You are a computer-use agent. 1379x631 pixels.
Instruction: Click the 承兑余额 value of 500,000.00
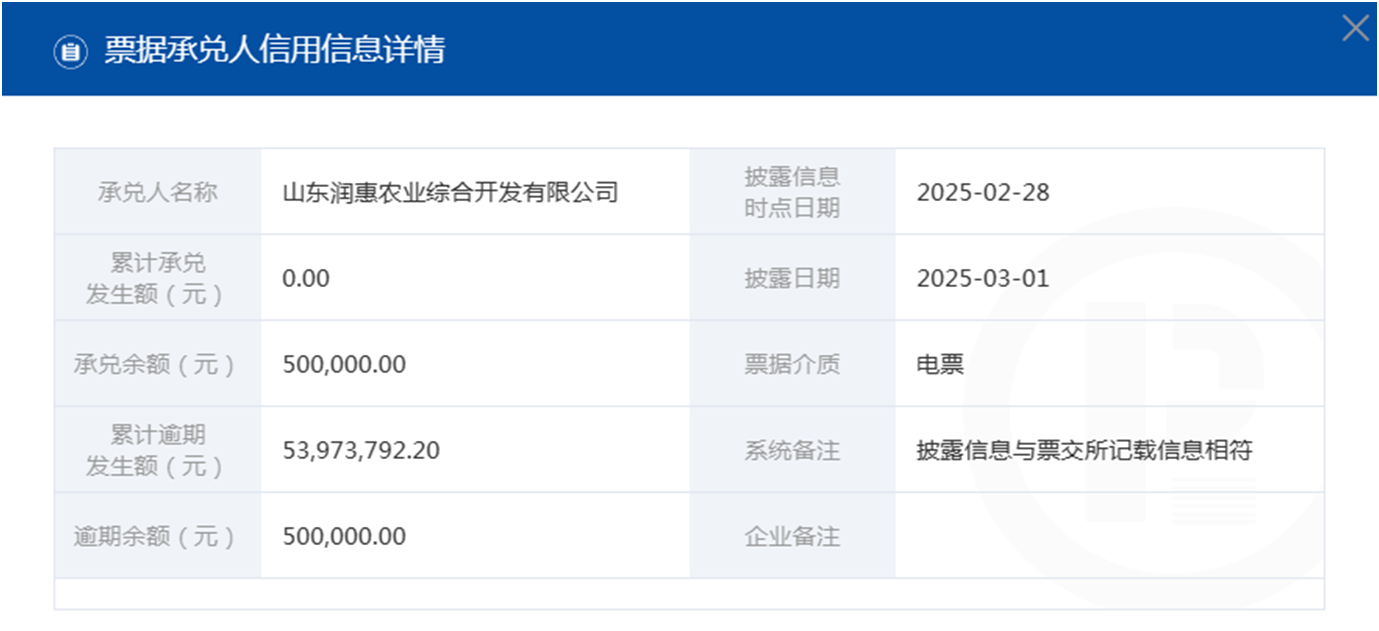345,364
